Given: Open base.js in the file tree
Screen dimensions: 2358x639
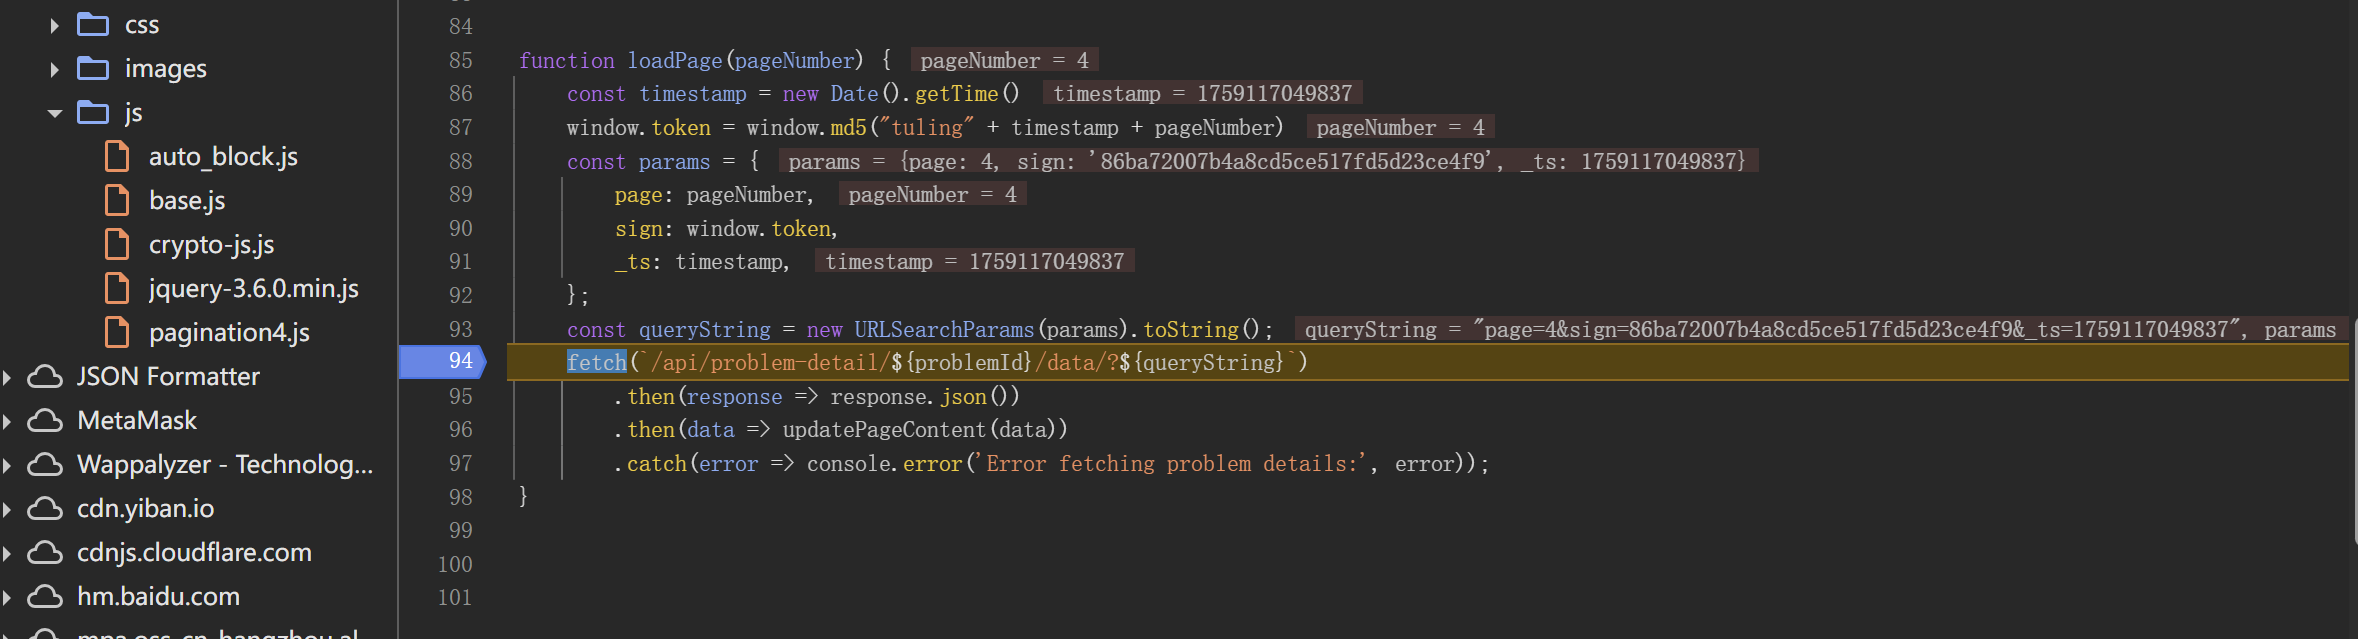Looking at the screenshot, I should (x=187, y=201).
